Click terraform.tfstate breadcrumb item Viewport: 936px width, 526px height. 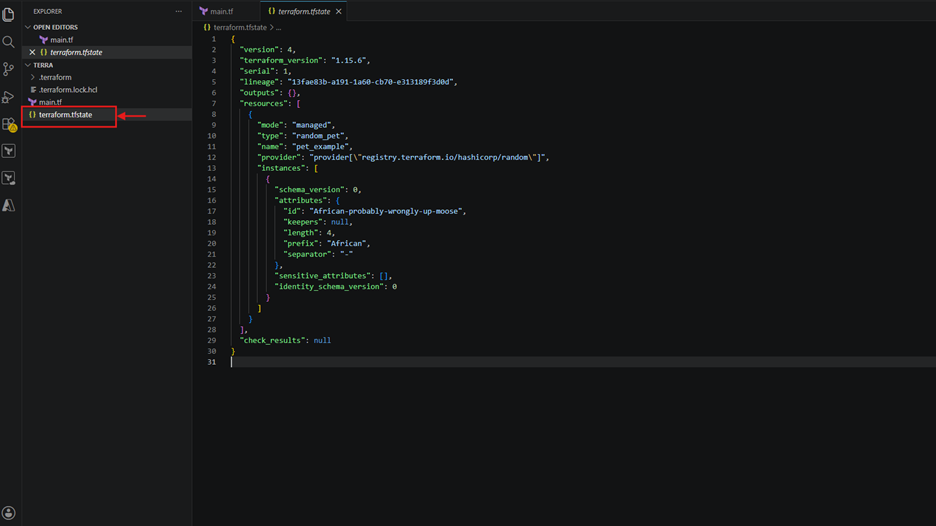239,27
